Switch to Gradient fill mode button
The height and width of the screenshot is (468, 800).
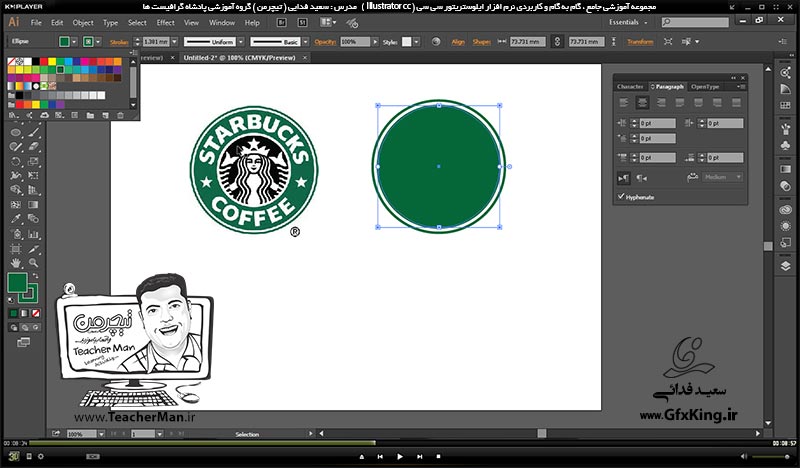tap(24, 313)
